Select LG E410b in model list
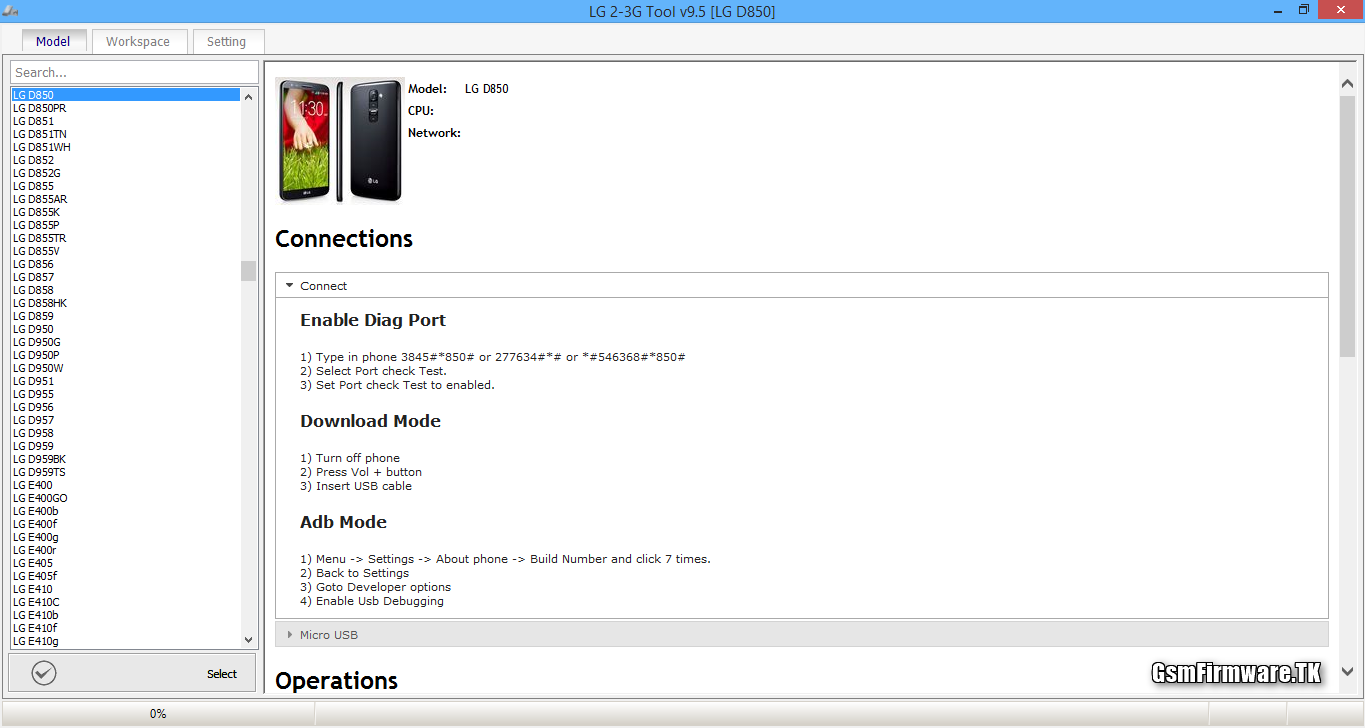Screen dimensions: 1365x728 [125, 615]
